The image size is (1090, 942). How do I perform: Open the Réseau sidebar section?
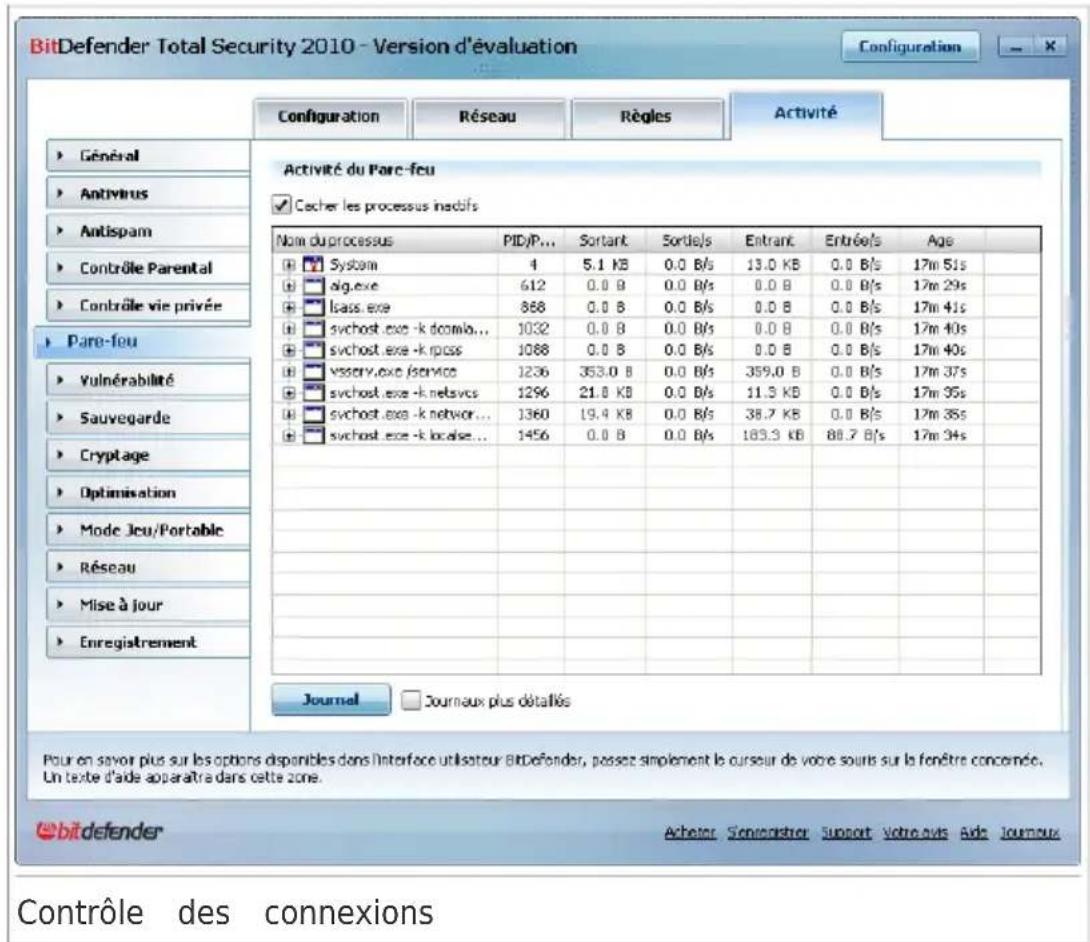(x=148, y=568)
